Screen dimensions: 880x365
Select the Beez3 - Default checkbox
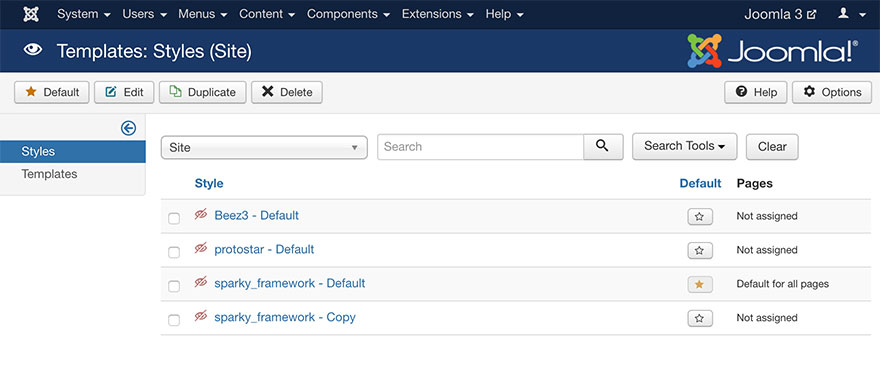click(174, 218)
